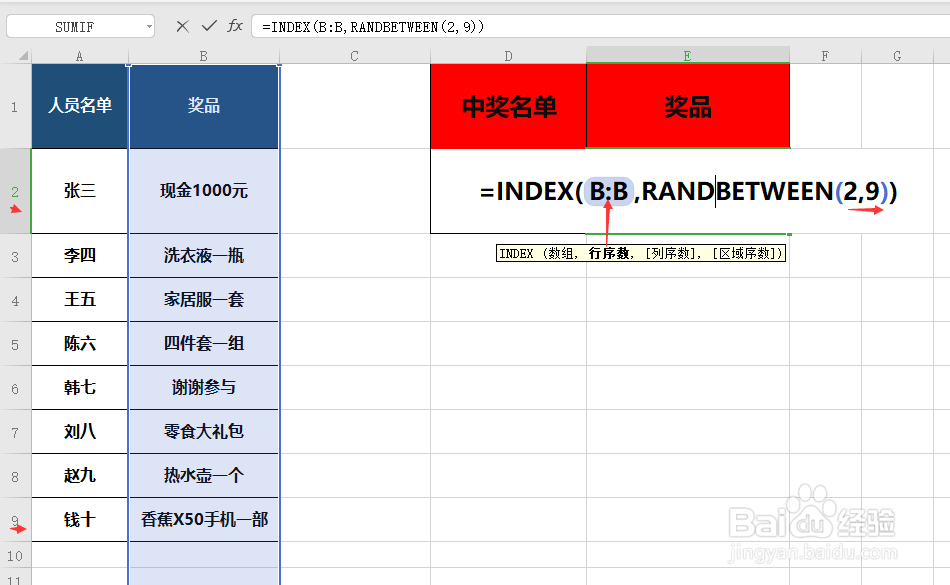Image resolution: width=950 pixels, height=585 pixels.
Task: Click the INDEX function name in tooltip
Action: pos(516,254)
